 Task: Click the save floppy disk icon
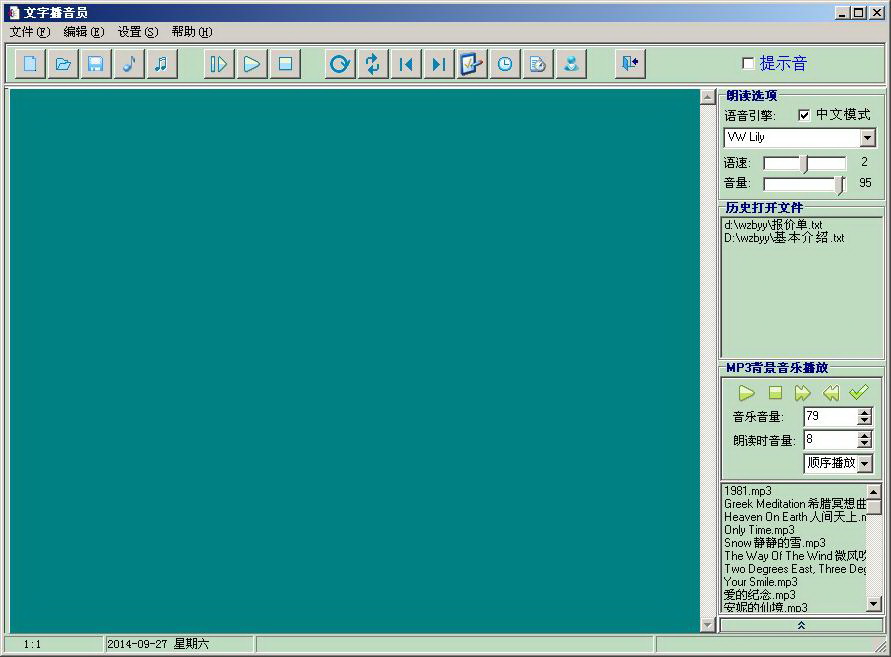point(95,64)
